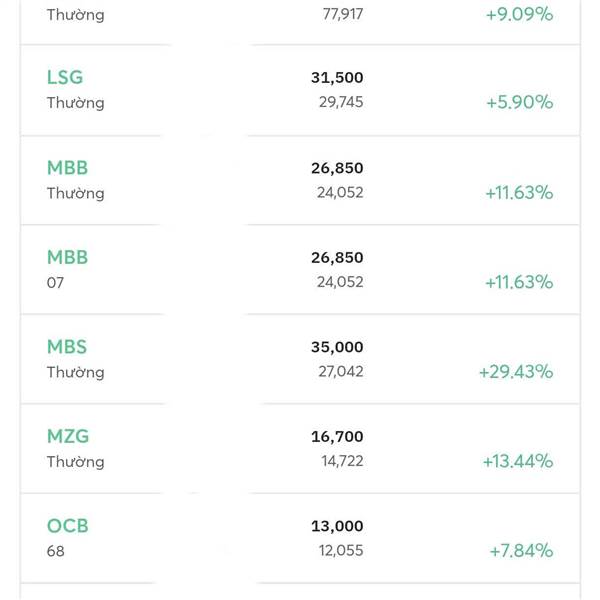Click the +29.43% gain for MBS
Screen dimensions: 600x600
click(x=516, y=372)
